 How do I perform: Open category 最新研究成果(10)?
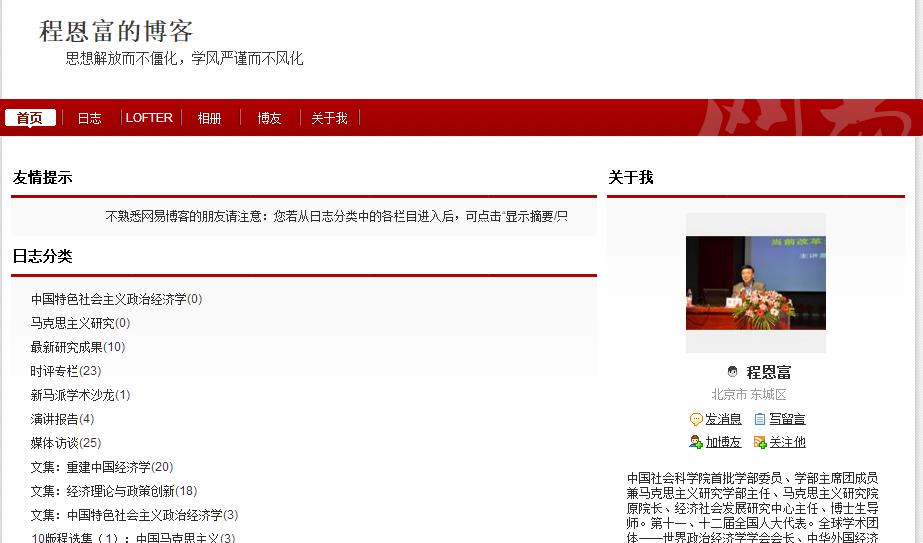(x=78, y=347)
